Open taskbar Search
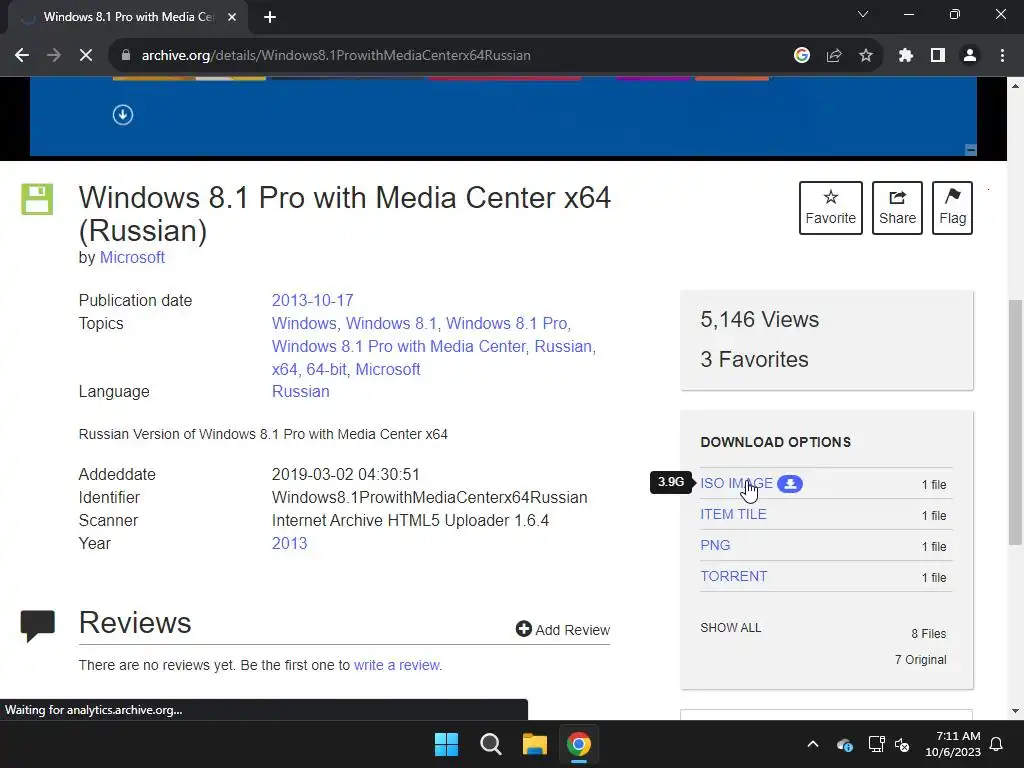The height and width of the screenshot is (768, 1024). point(490,744)
